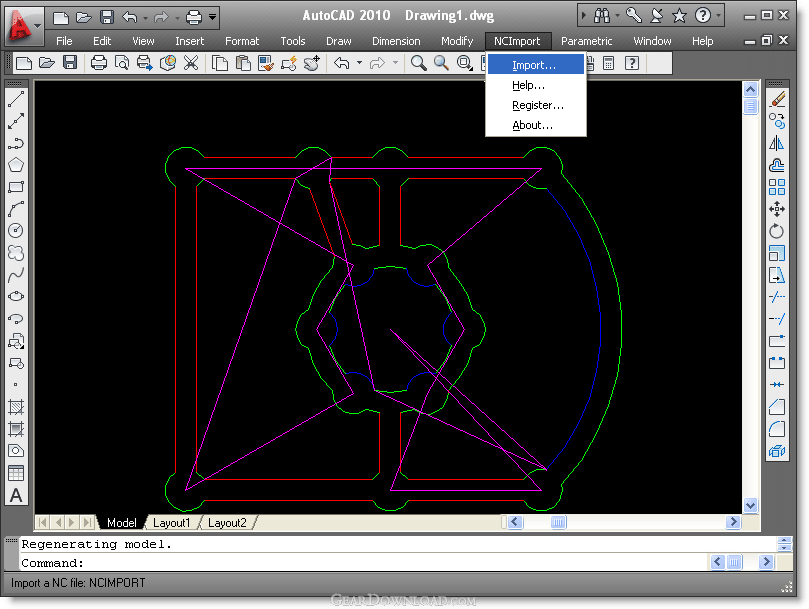Click the layout tabs first-tab navigation arrow
The height and width of the screenshot is (609, 809).
[43, 522]
